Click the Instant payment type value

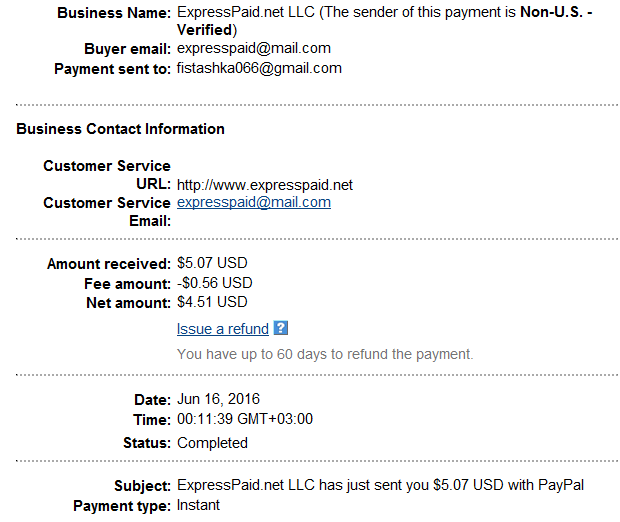coord(198,505)
